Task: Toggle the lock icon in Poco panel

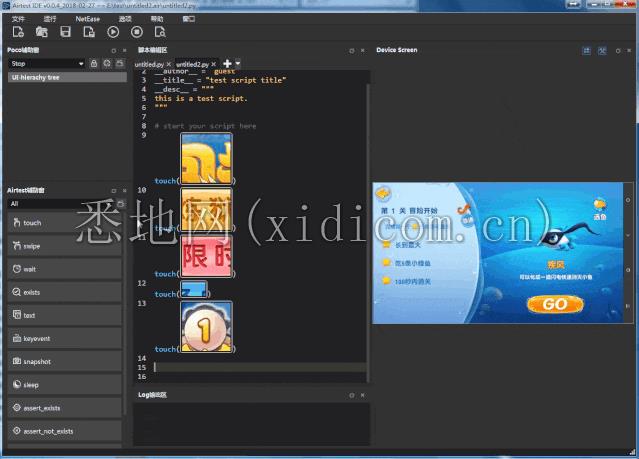Action: tap(93, 64)
